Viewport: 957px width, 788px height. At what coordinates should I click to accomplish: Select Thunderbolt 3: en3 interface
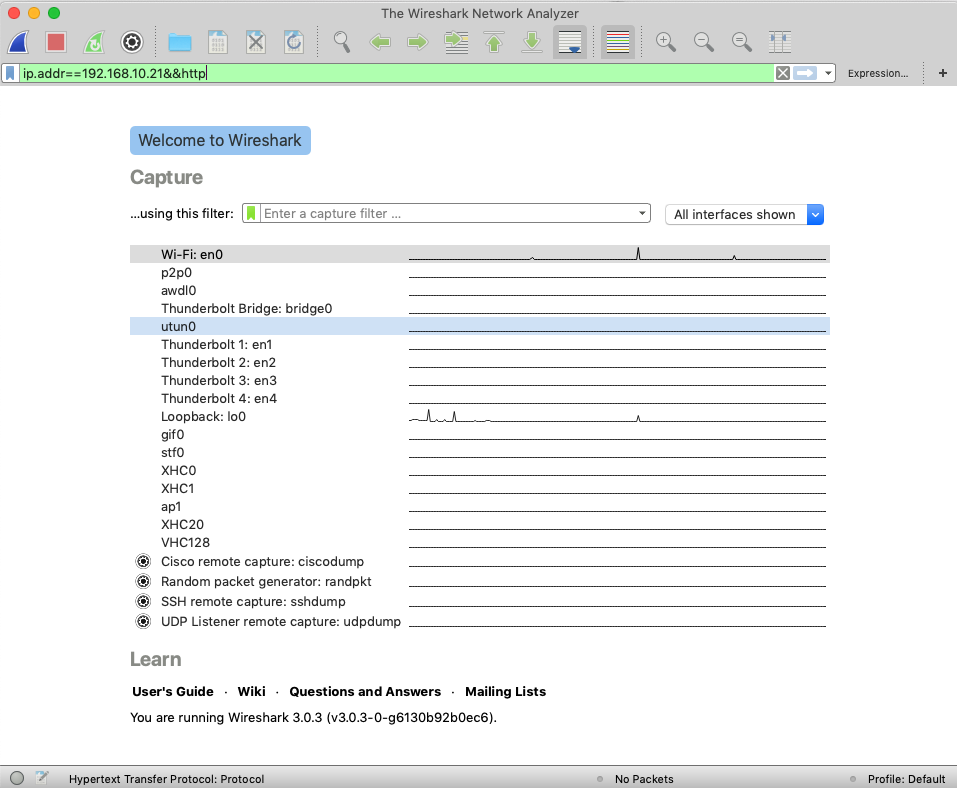pos(479,380)
